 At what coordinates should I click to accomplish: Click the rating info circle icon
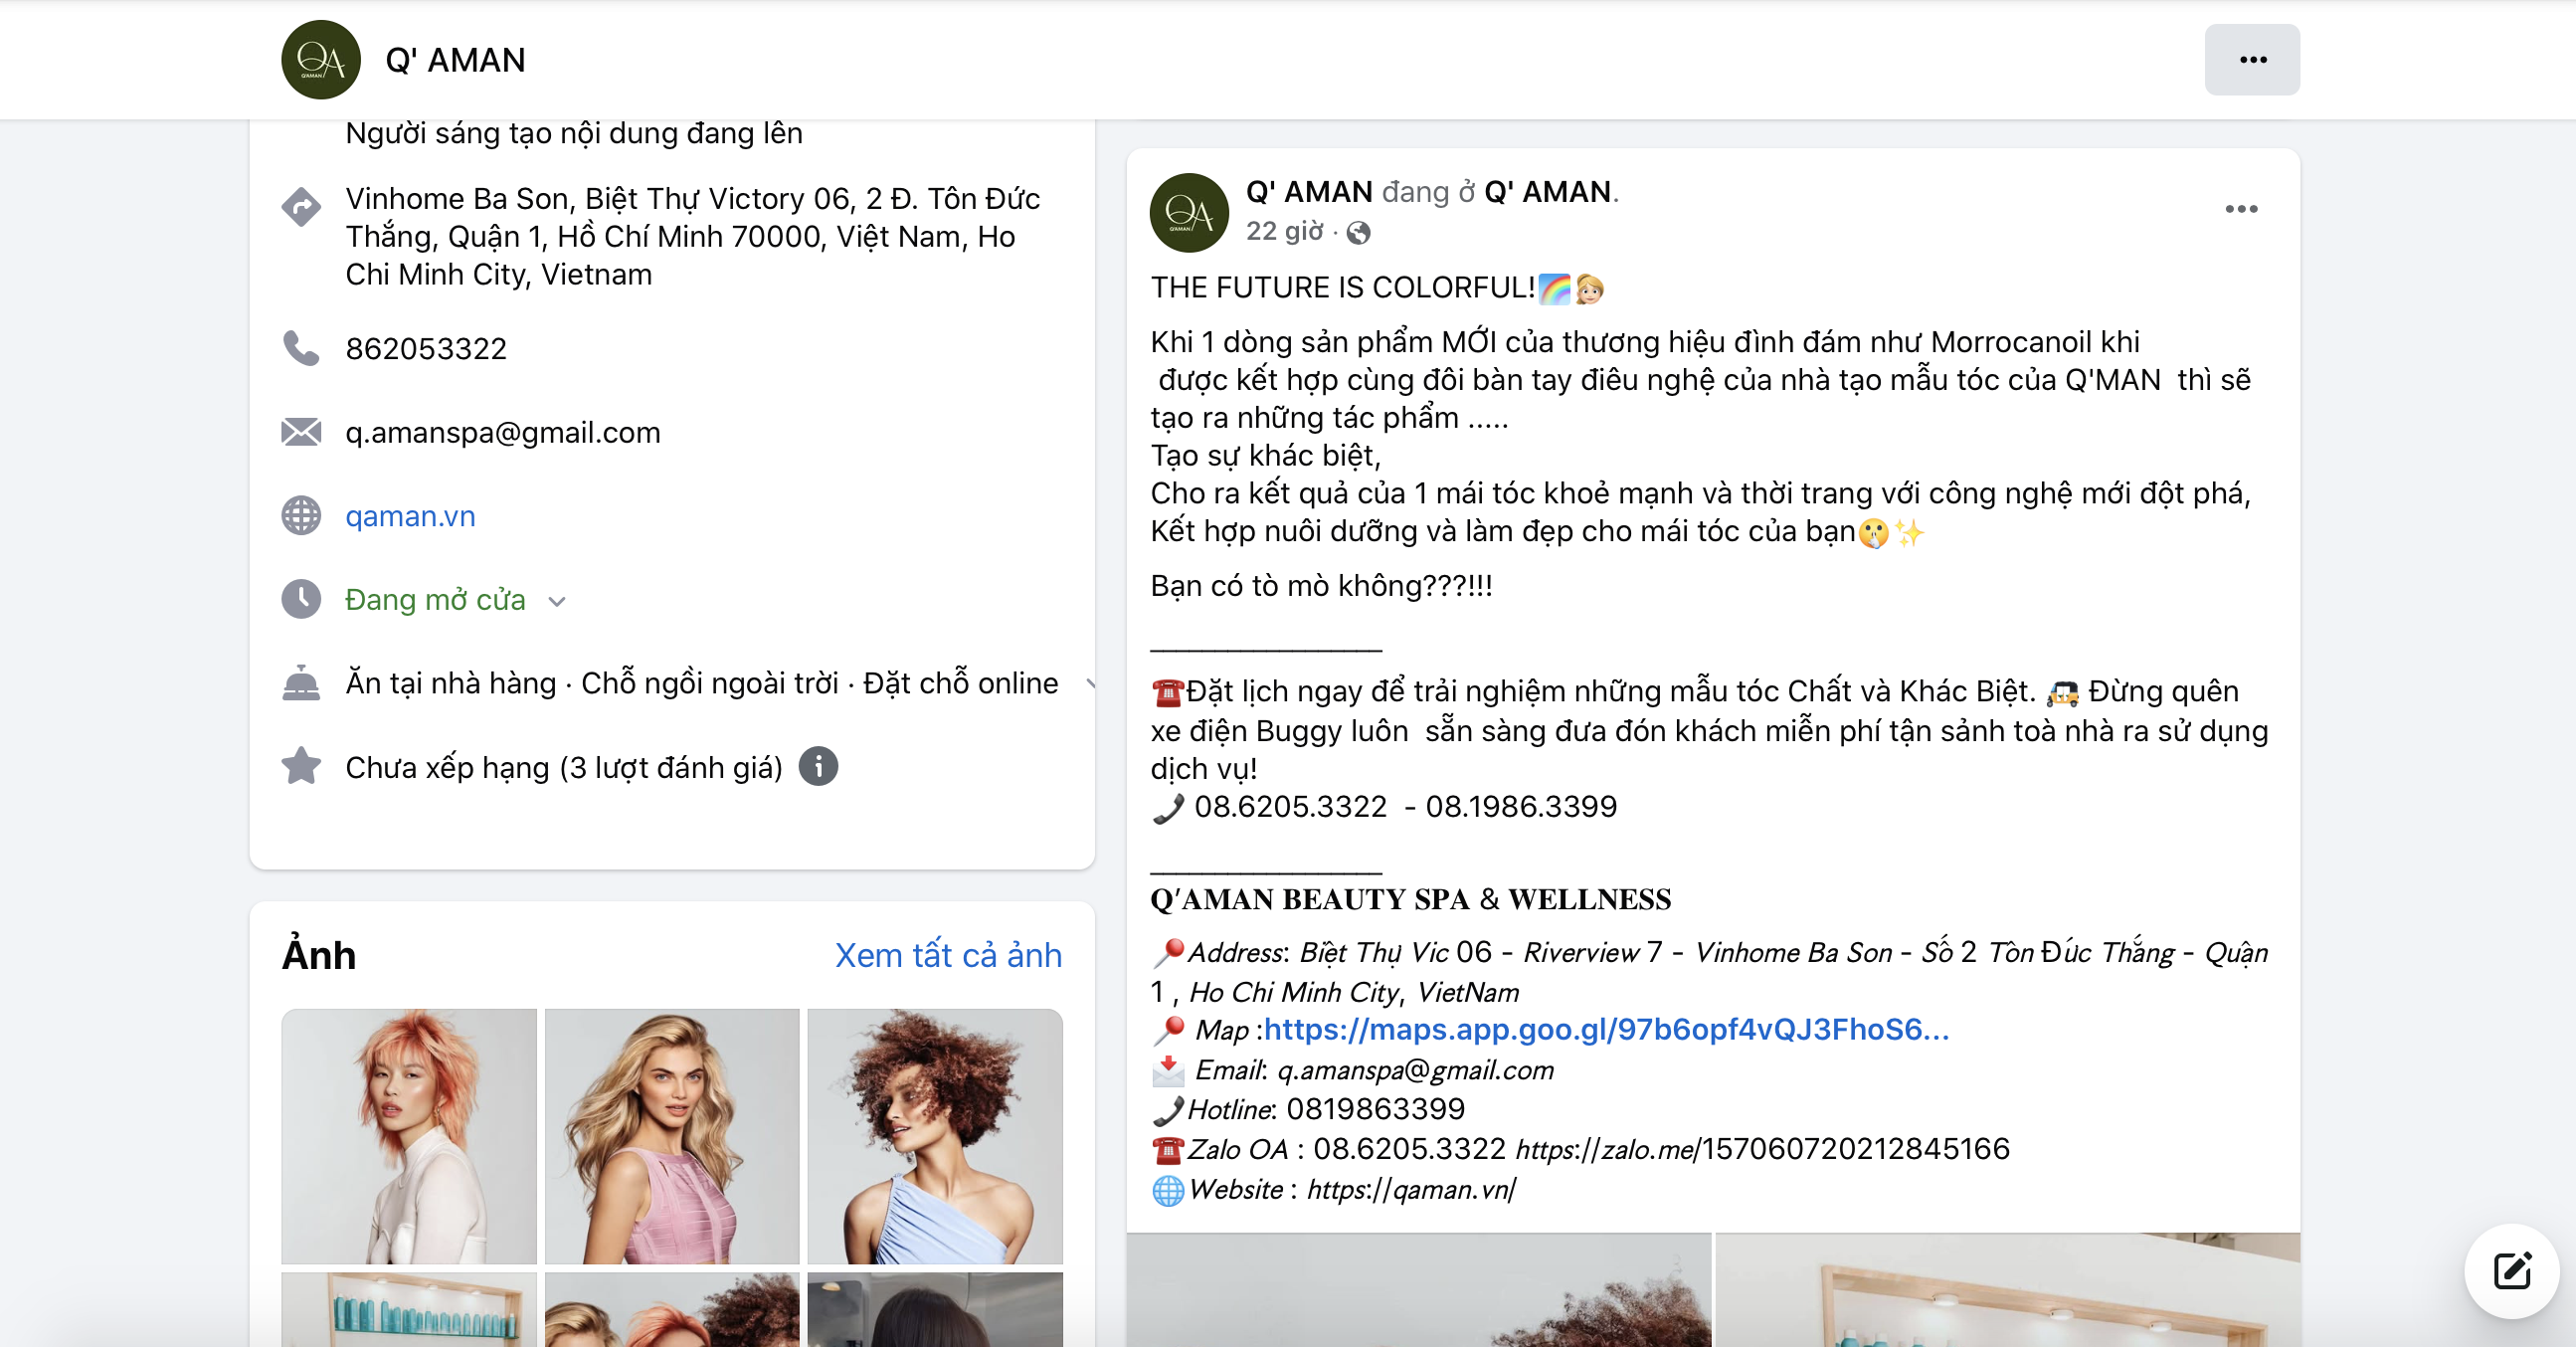[x=818, y=767]
